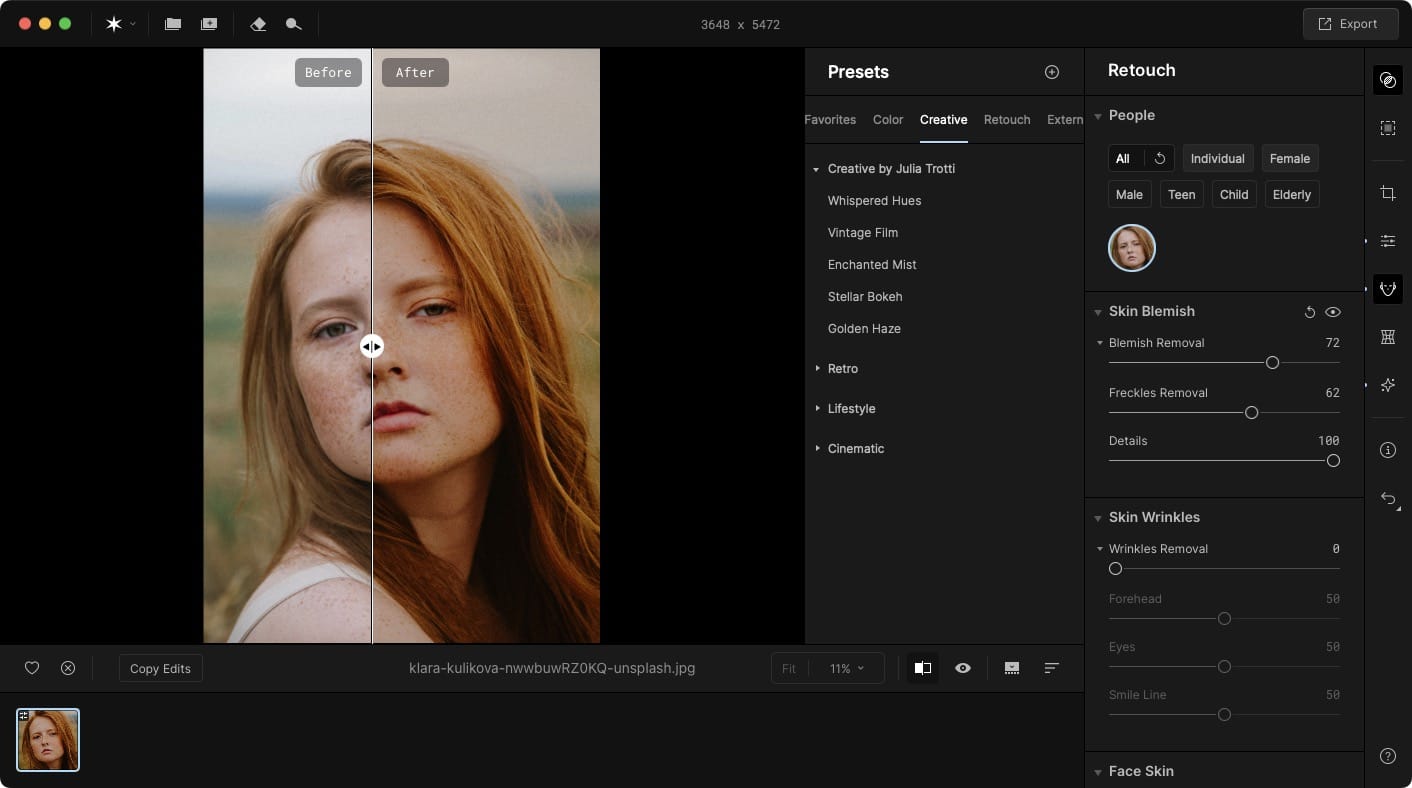The height and width of the screenshot is (788, 1412).
Task: Toggle preview eye in bottom toolbar
Action: (x=963, y=668)
